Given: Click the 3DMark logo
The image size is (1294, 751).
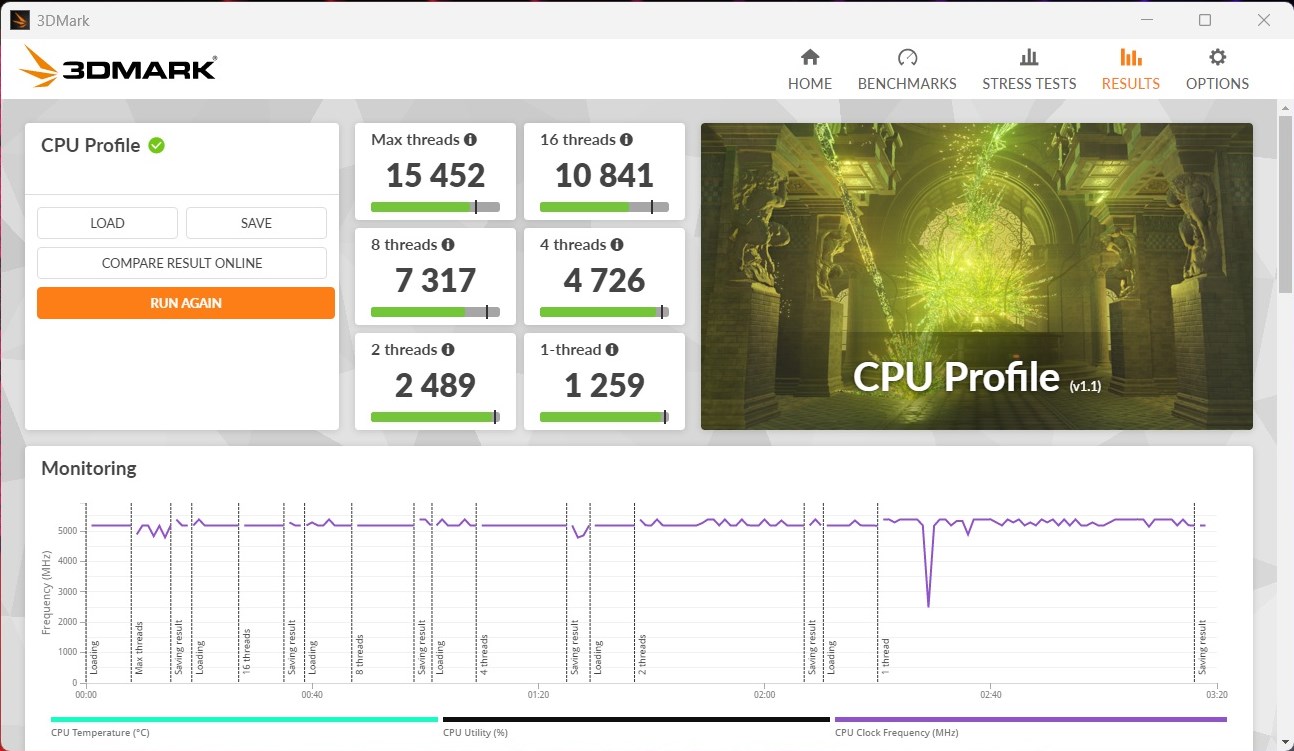Looking at the screenshot, I should pos(118,68).
